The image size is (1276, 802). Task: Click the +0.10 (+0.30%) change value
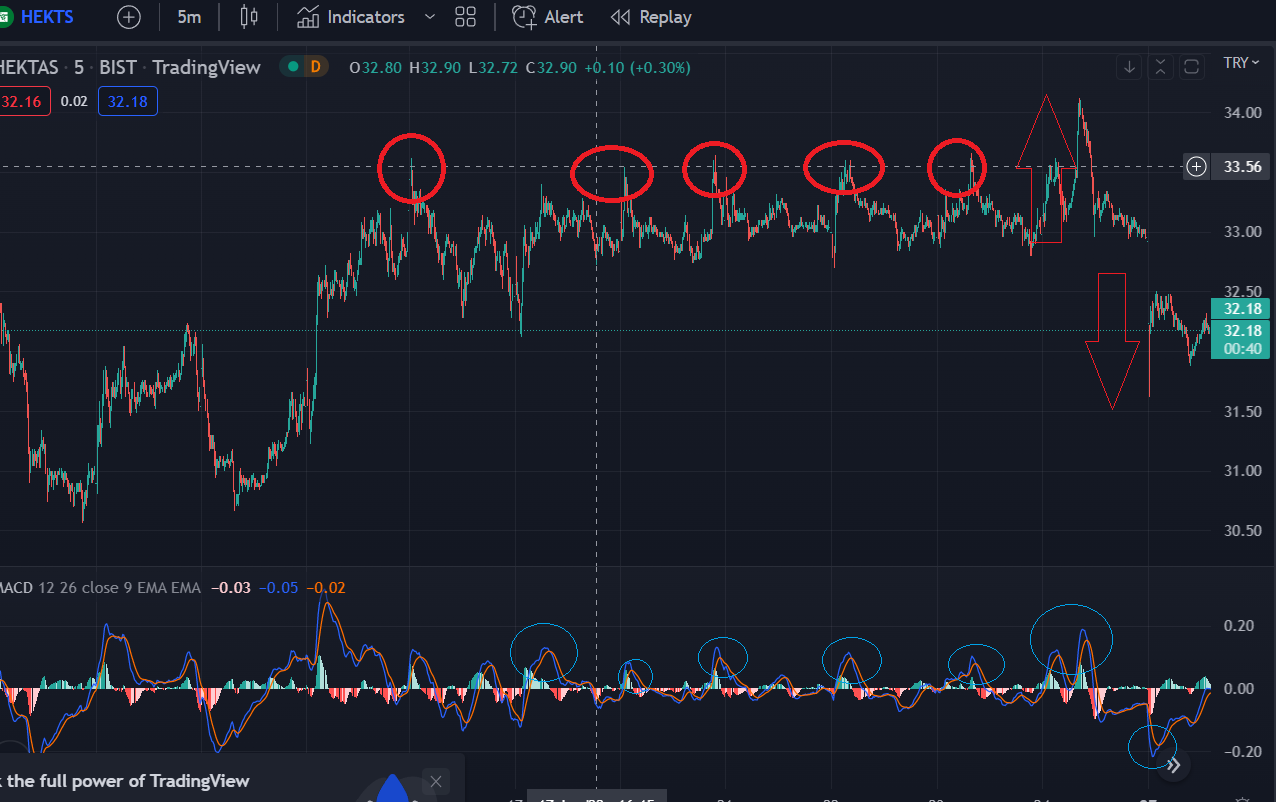click(x=637, y=67)
